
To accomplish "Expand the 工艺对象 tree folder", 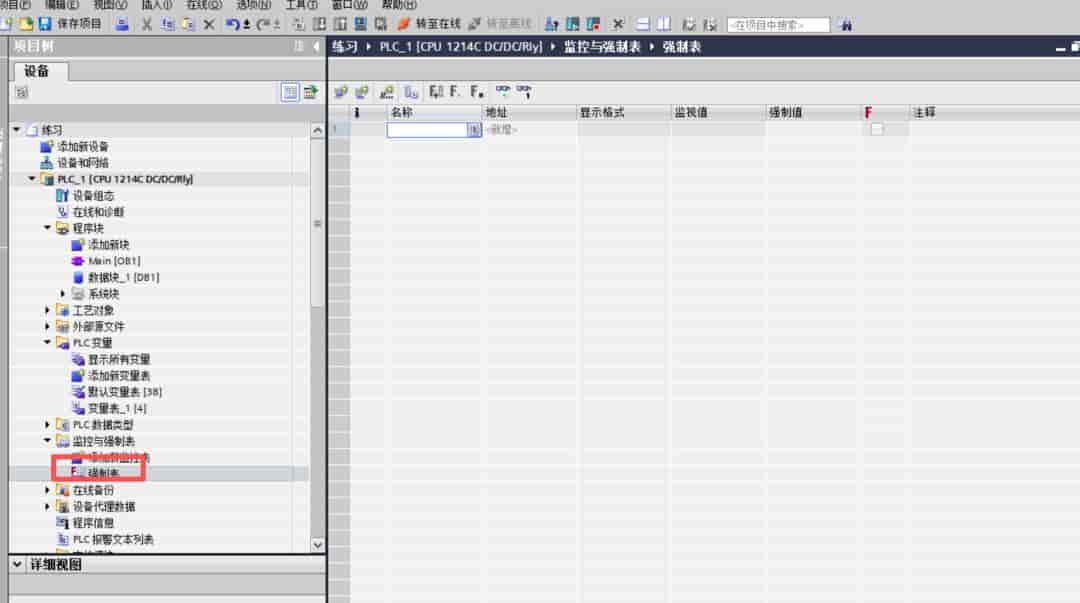I will (48, 310).
